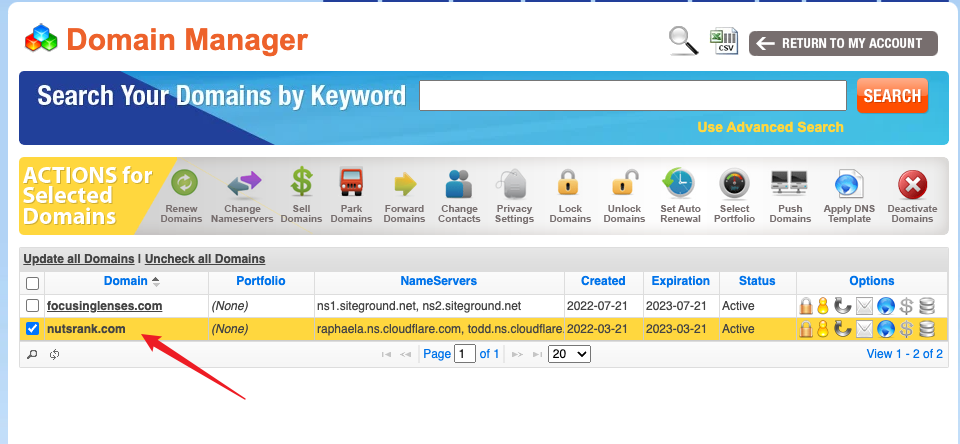Sort by the Created column header
The height and width of the screenshot is (444, 960).
603,281
